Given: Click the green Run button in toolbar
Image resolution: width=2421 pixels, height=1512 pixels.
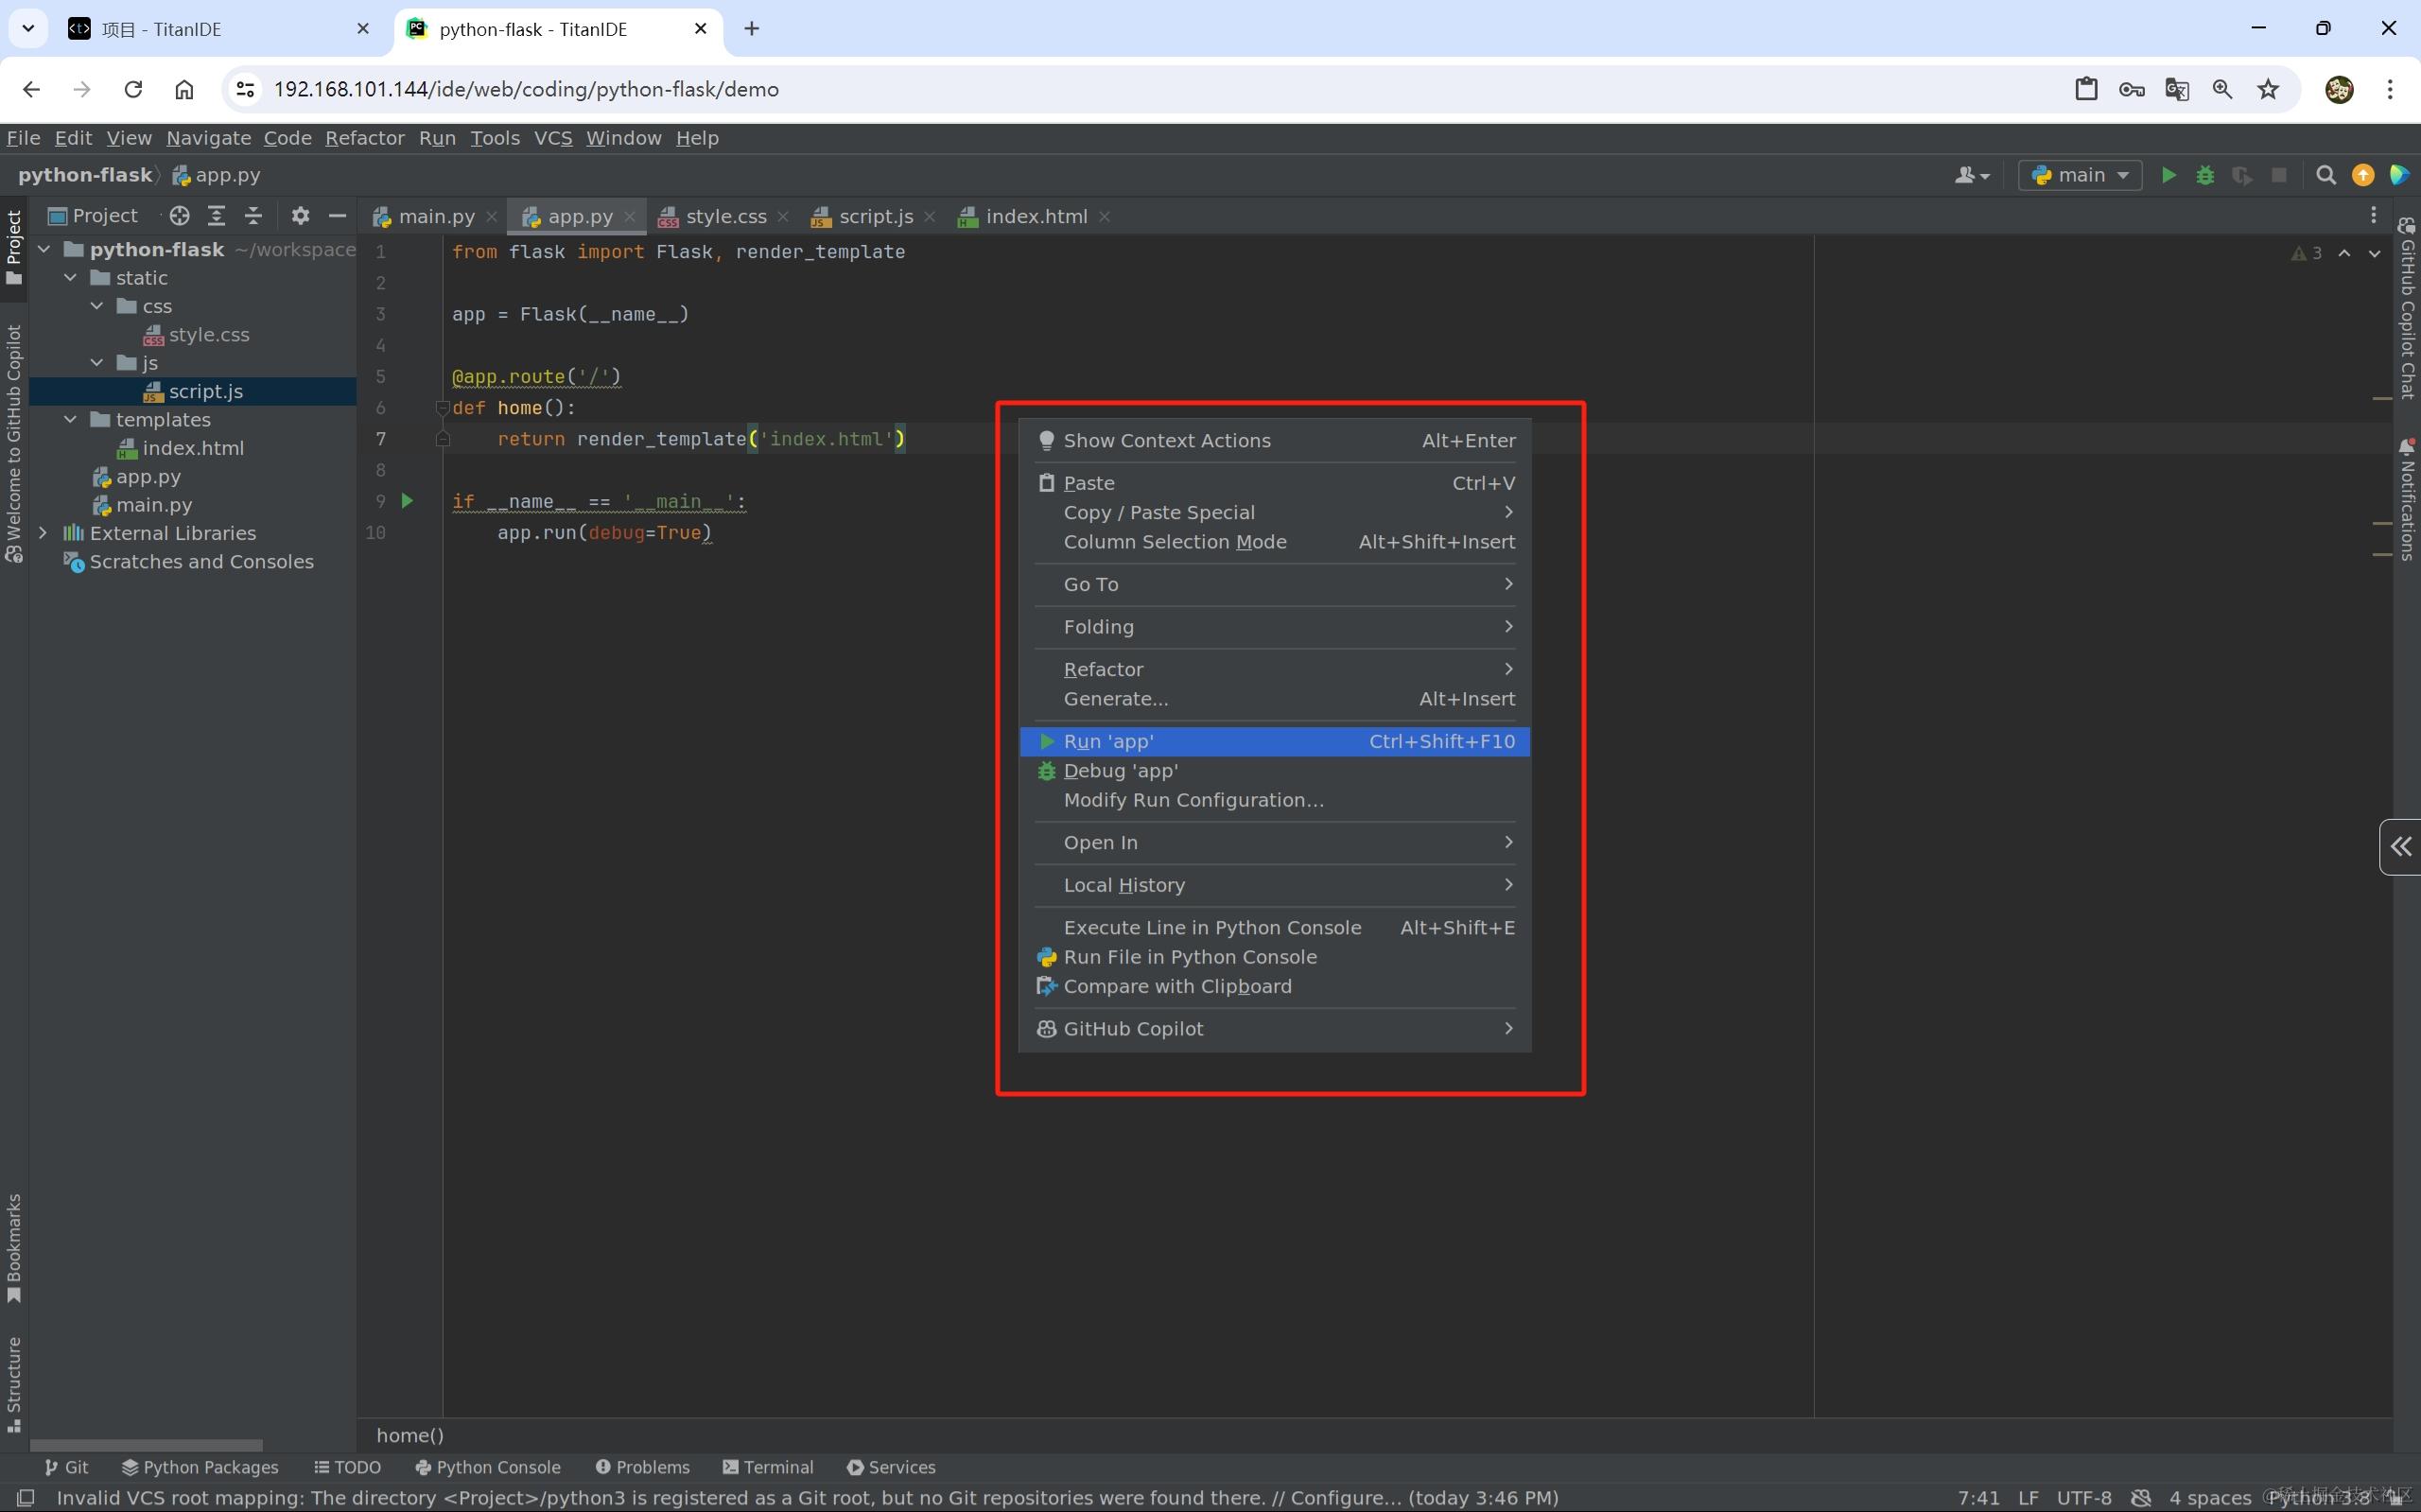Looking at the screenshot, I should [2168, 175].
